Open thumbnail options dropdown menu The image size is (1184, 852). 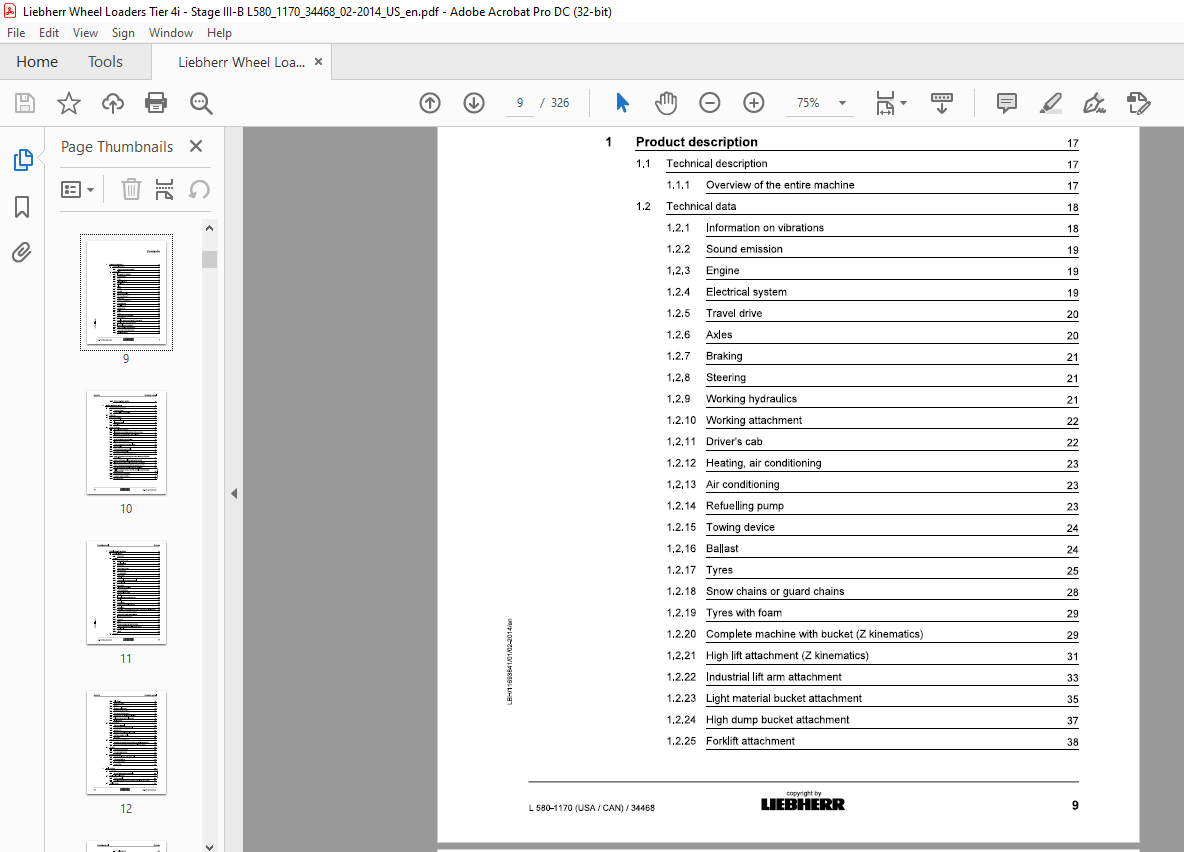pos(77,190)
